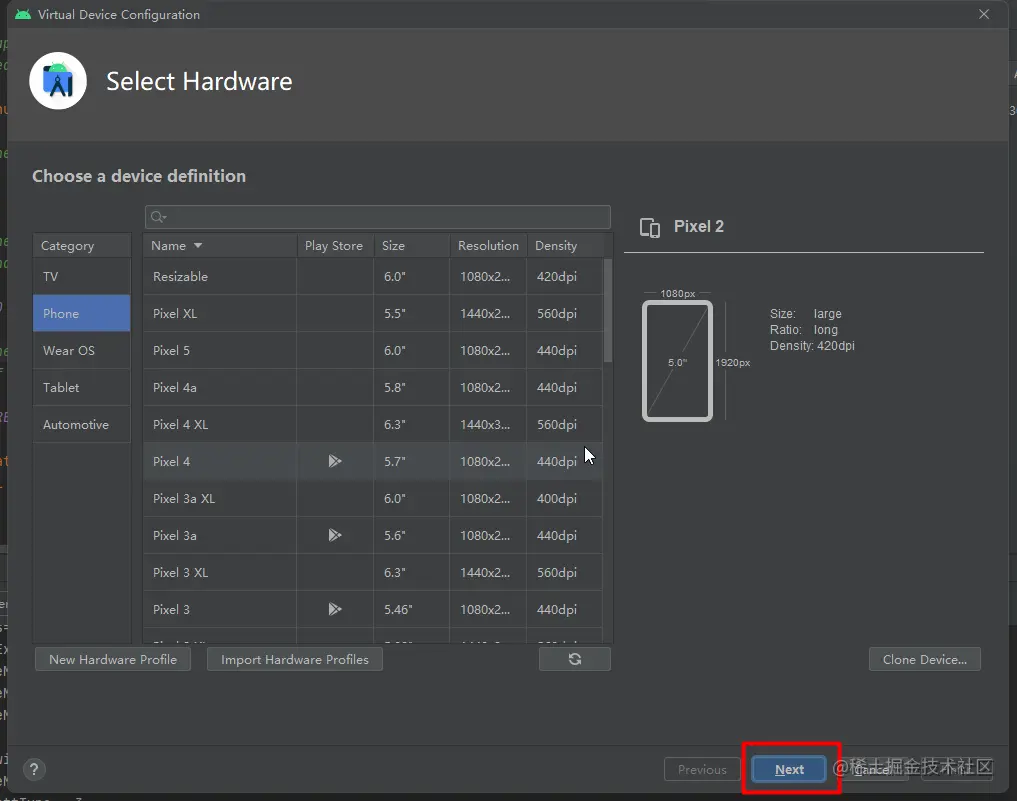Click the Play Store icon for Pixel 3a

coord(335,535)
